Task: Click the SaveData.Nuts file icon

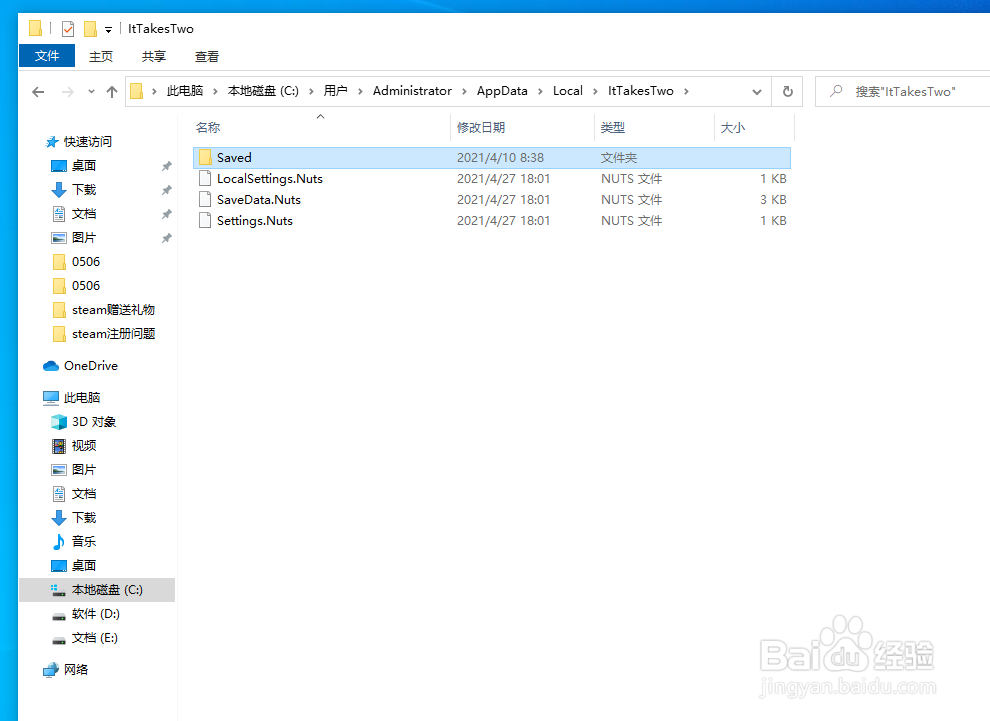Action: click(205, 199)
